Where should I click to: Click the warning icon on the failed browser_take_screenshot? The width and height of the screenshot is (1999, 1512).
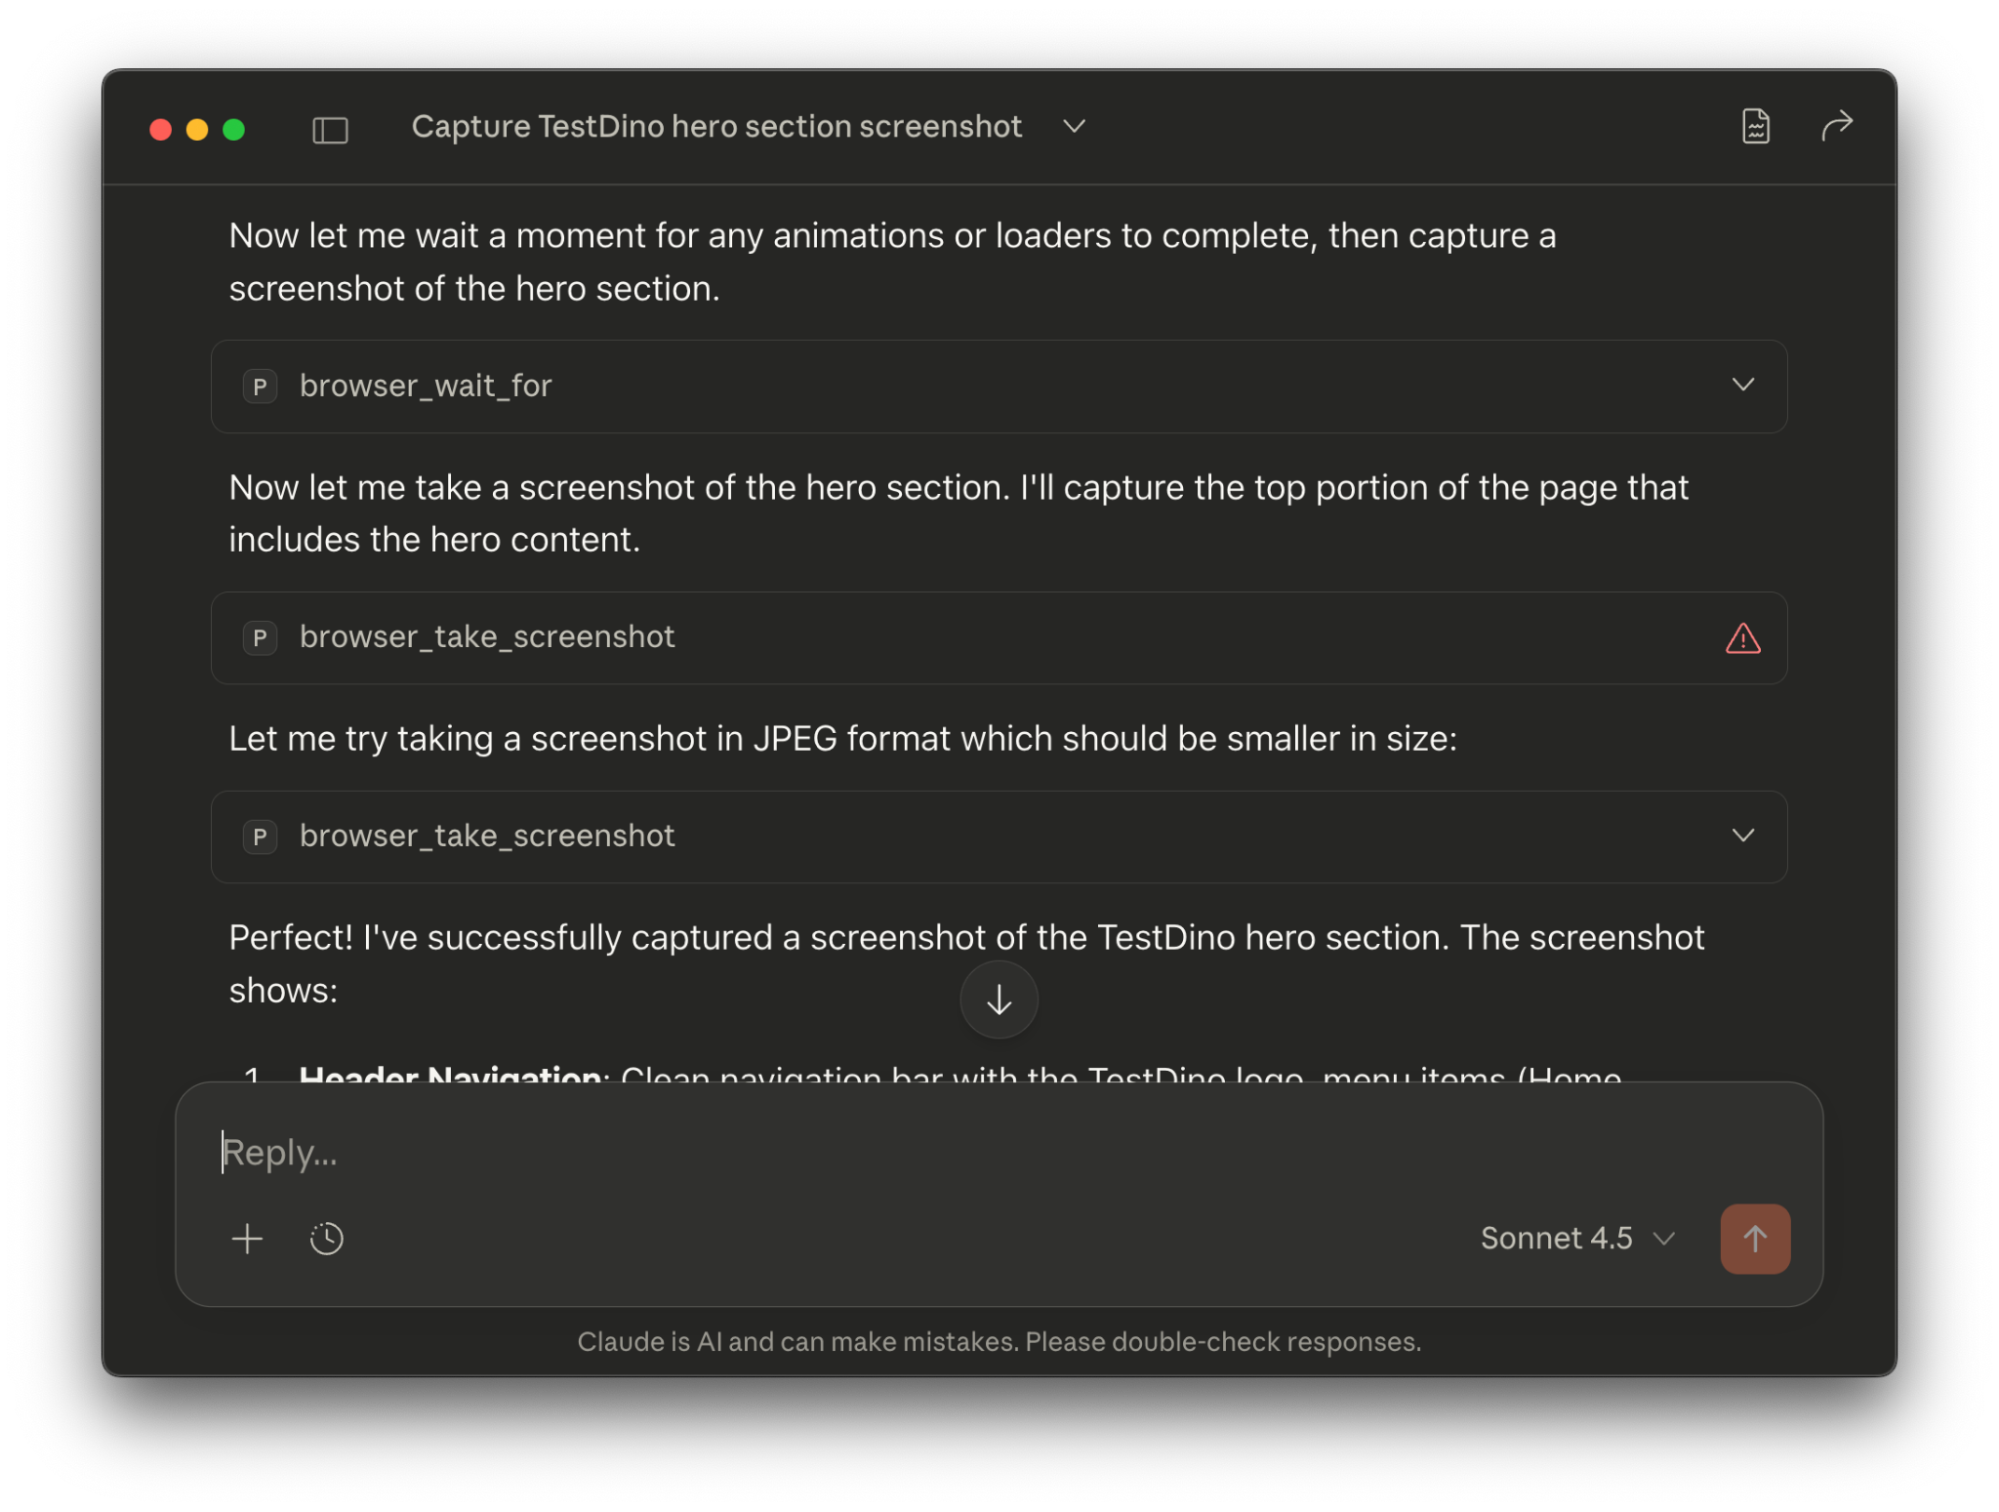[1742, 638]
